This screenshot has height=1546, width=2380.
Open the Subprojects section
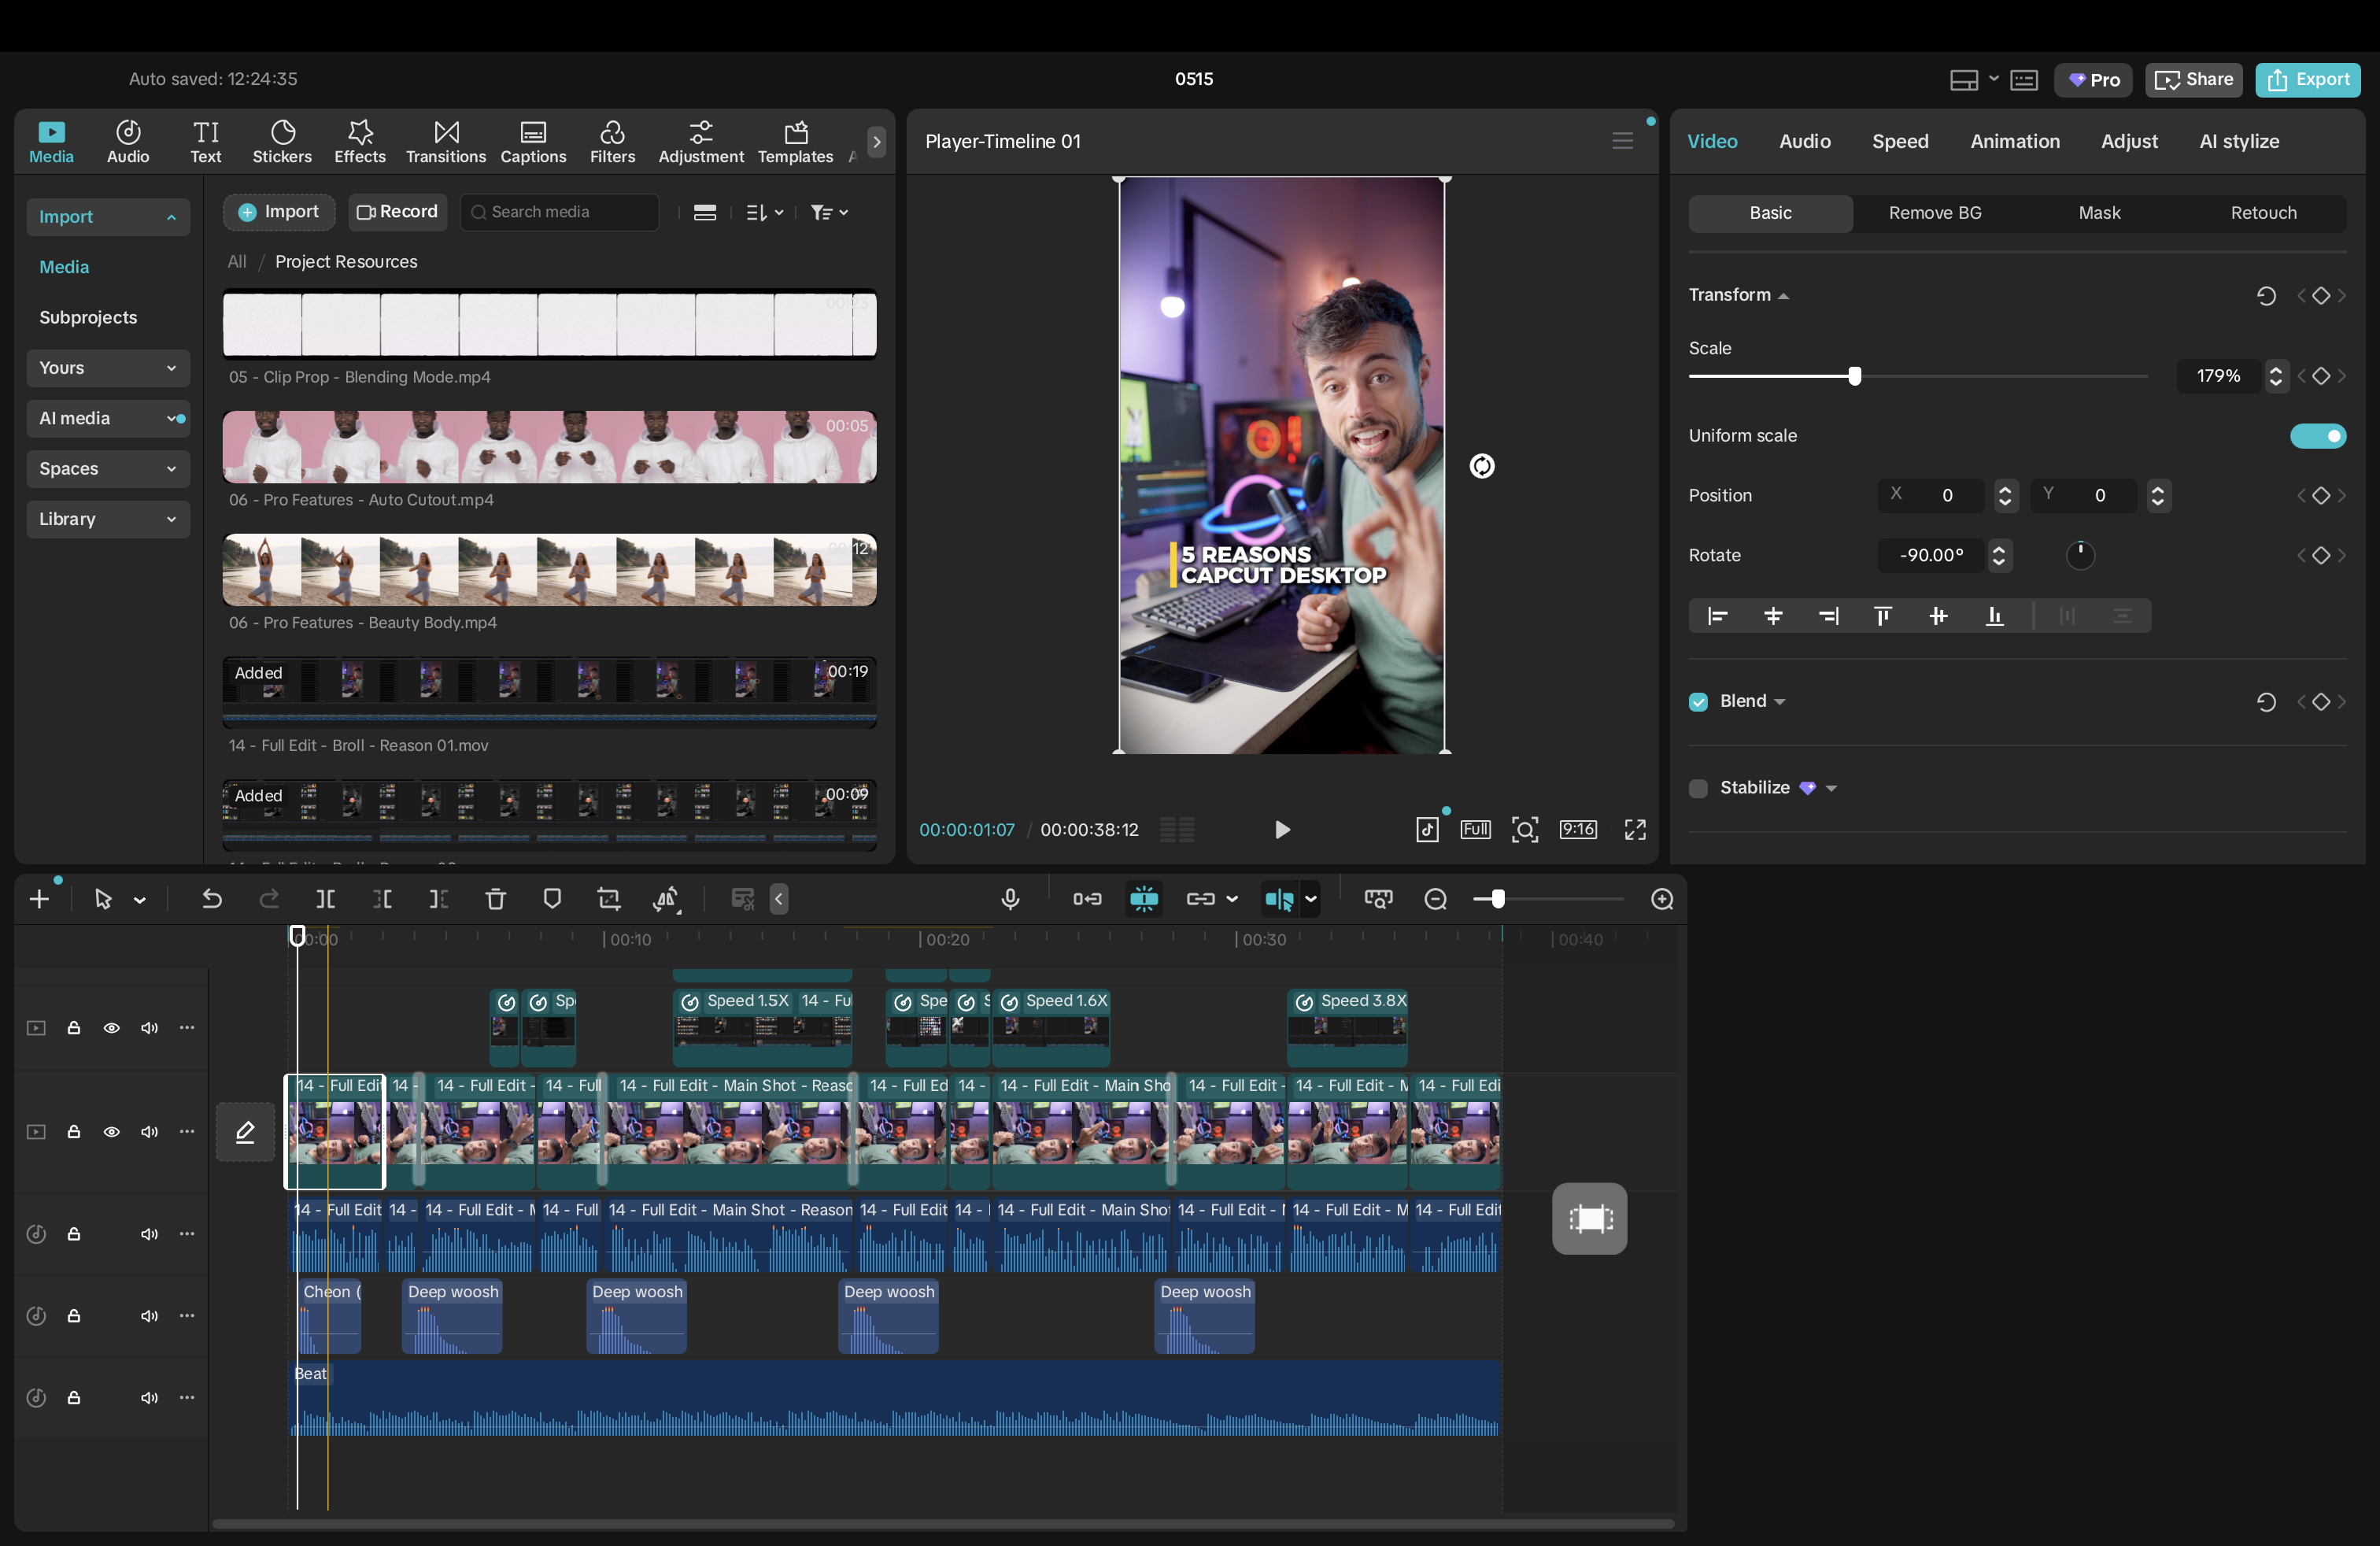88,317
